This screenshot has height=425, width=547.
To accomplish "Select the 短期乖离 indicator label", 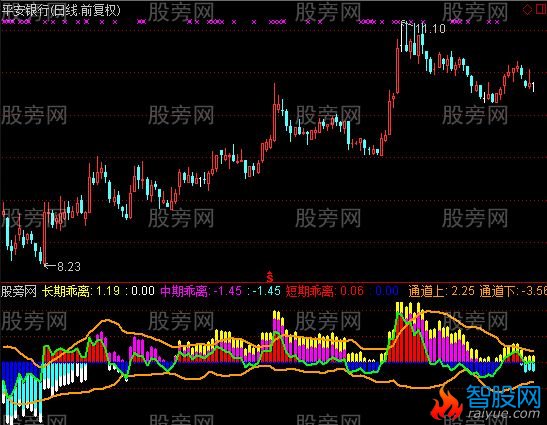I will (310, 291).
